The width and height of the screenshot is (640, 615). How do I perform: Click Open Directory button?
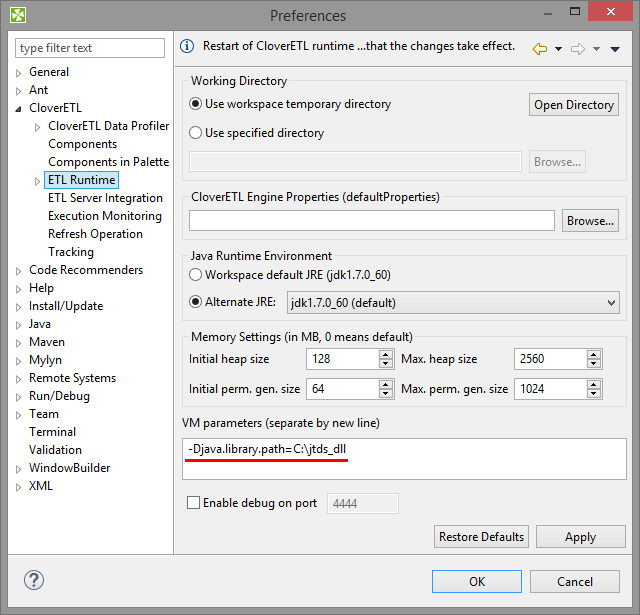[x=574, y=105]
